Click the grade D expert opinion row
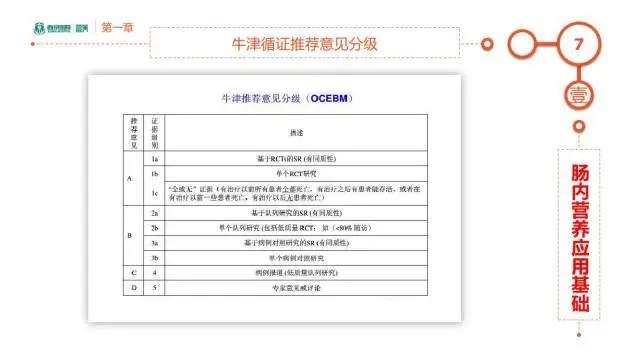Image resolution: width=640 pixels, height=360 pixels. (276, 288)
